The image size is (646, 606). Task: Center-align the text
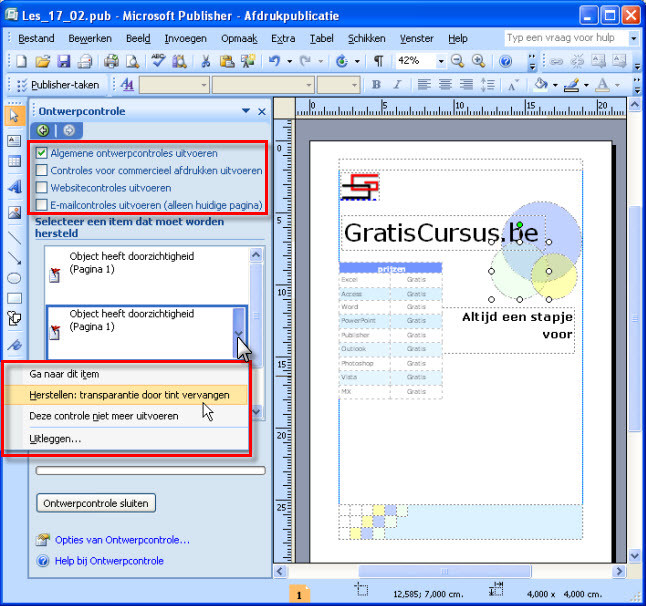[445, 85]
